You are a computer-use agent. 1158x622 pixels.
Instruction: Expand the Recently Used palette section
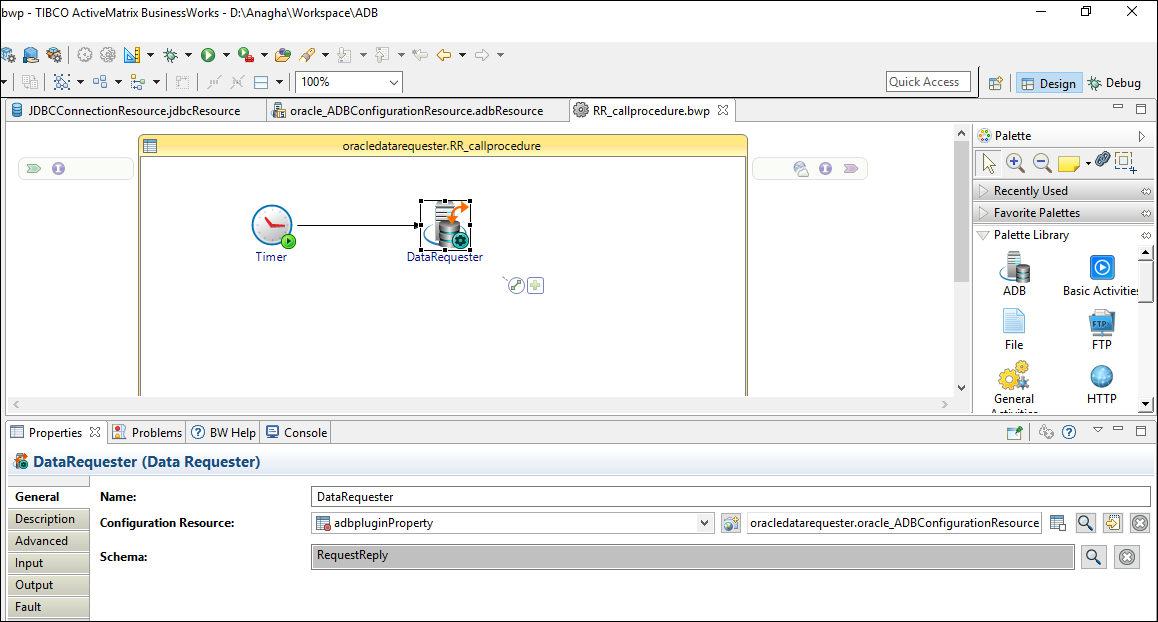(x=1030, y=191)
